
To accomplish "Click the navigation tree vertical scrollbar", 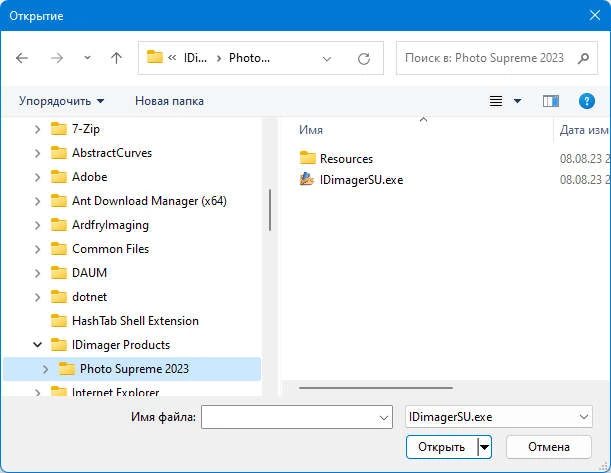I will (270, 210).
